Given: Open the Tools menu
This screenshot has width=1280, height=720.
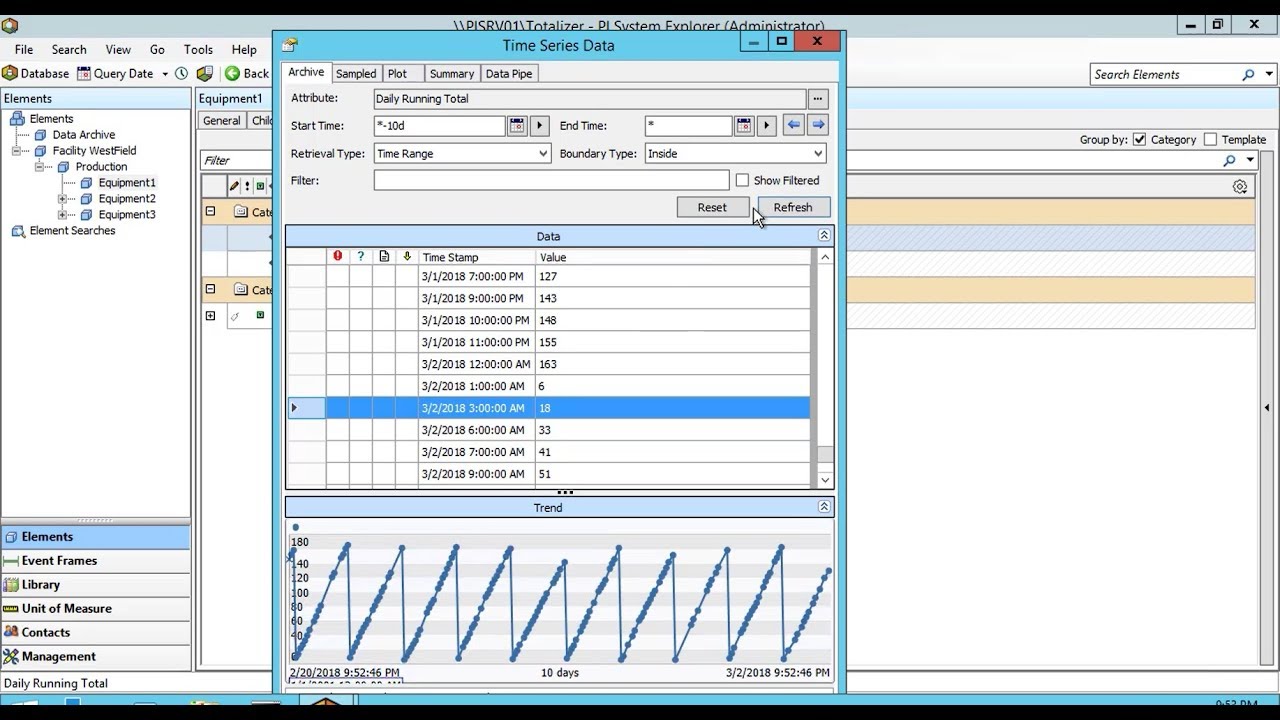Looking at the screenshot, I should point(198,49).
